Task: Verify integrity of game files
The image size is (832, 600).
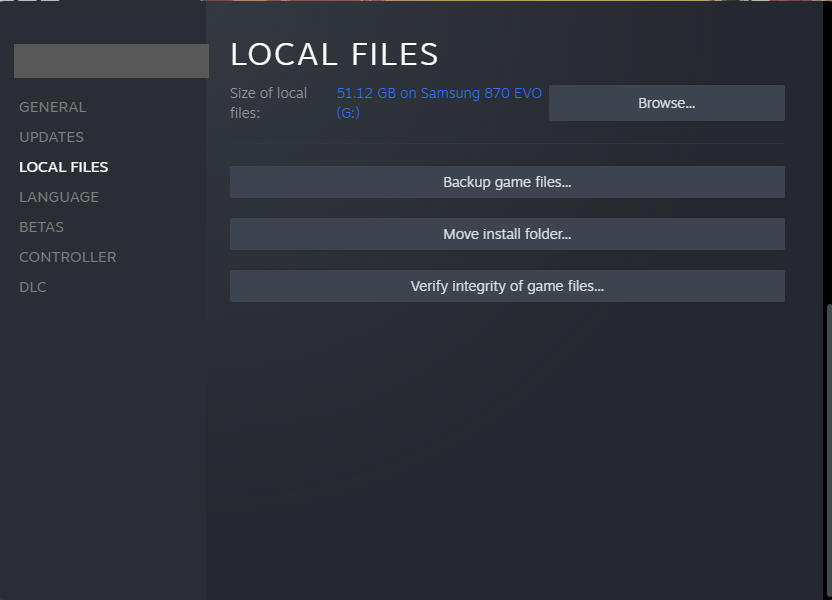Action: [507, 286]
